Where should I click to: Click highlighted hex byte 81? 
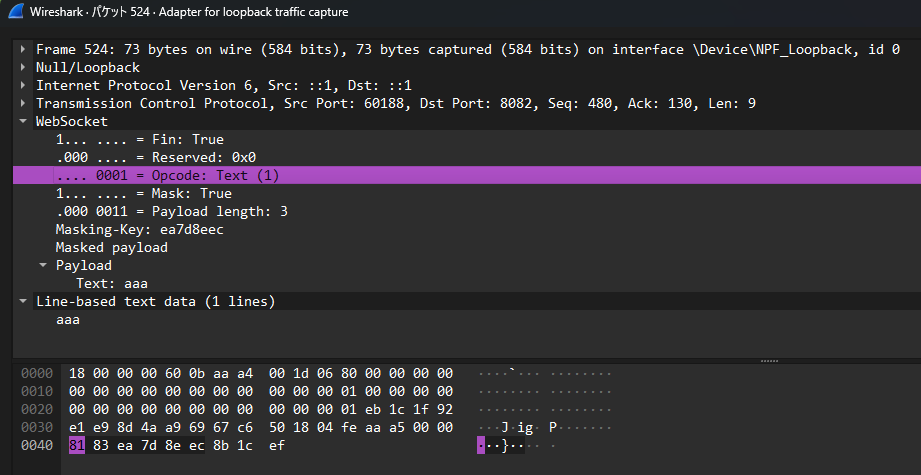[77, 446]
